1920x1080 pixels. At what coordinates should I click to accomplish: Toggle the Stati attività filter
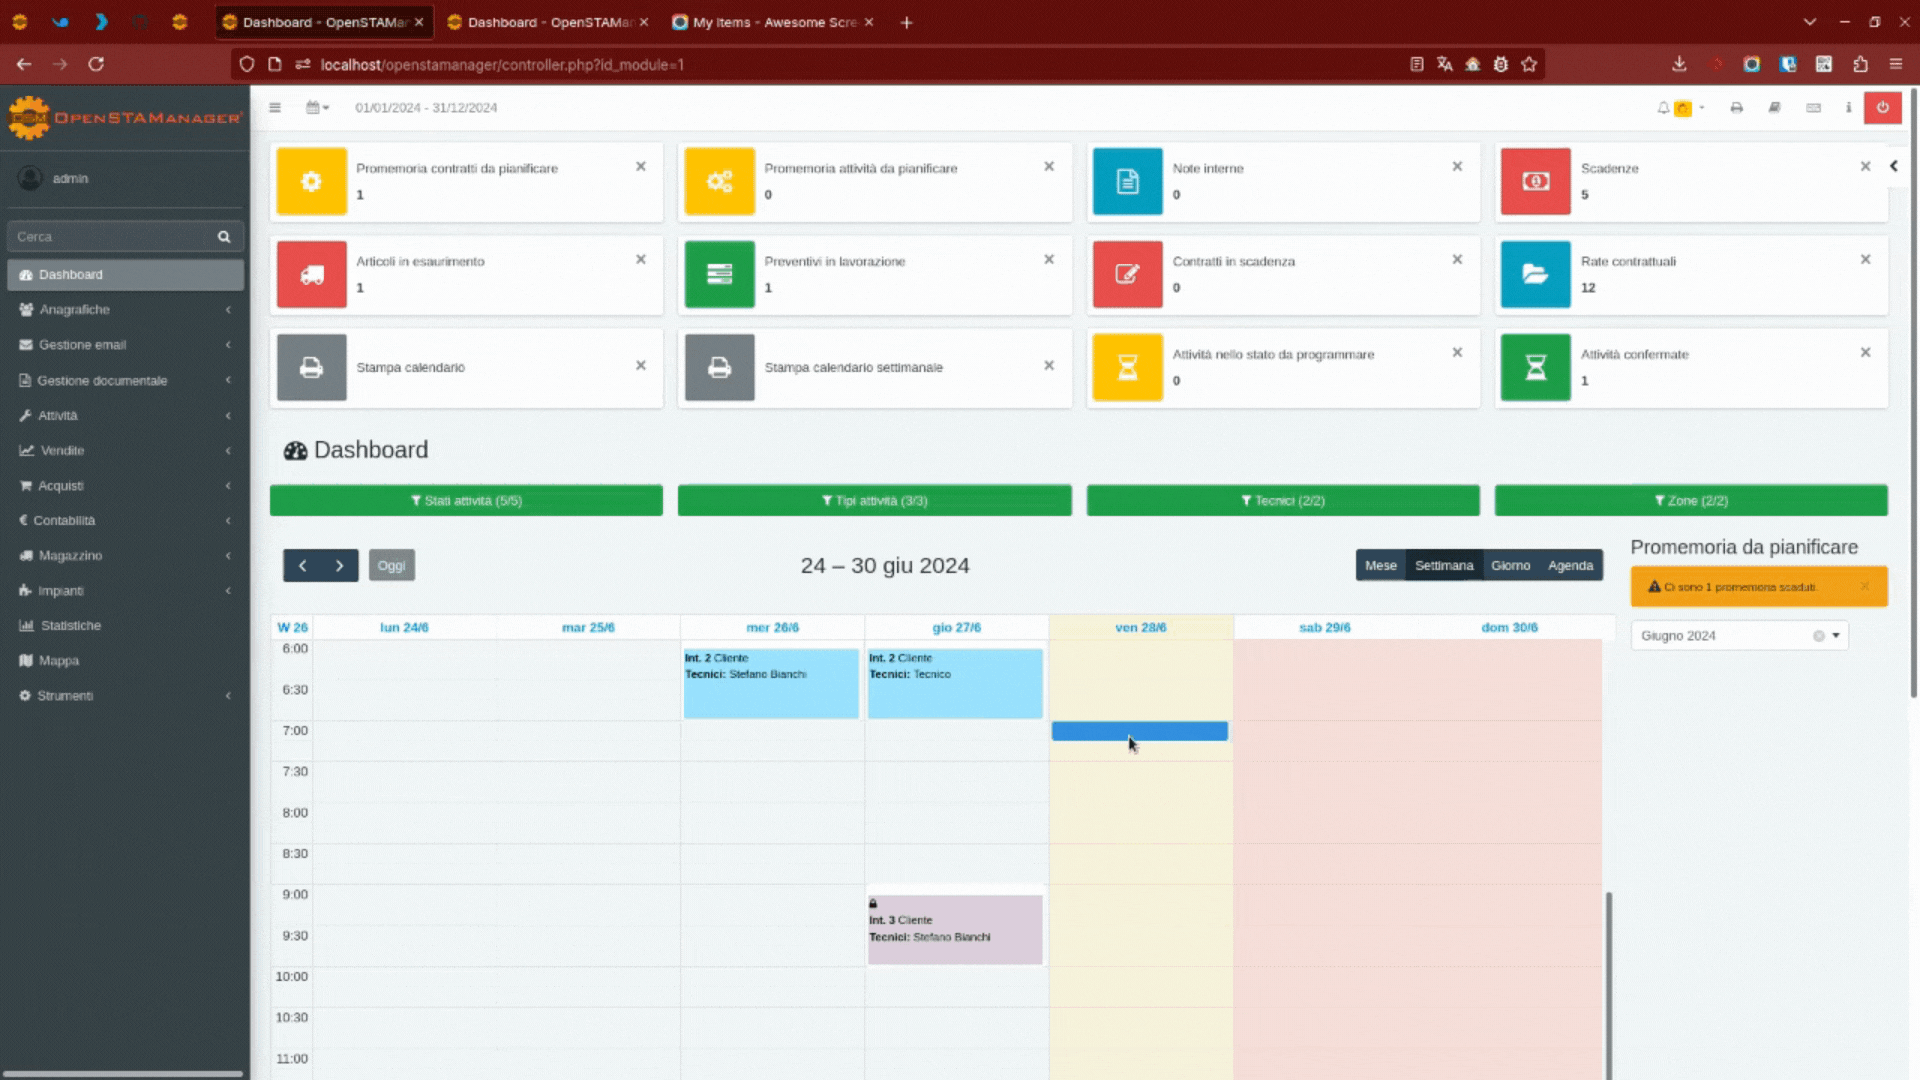click(x=466, y=500)
